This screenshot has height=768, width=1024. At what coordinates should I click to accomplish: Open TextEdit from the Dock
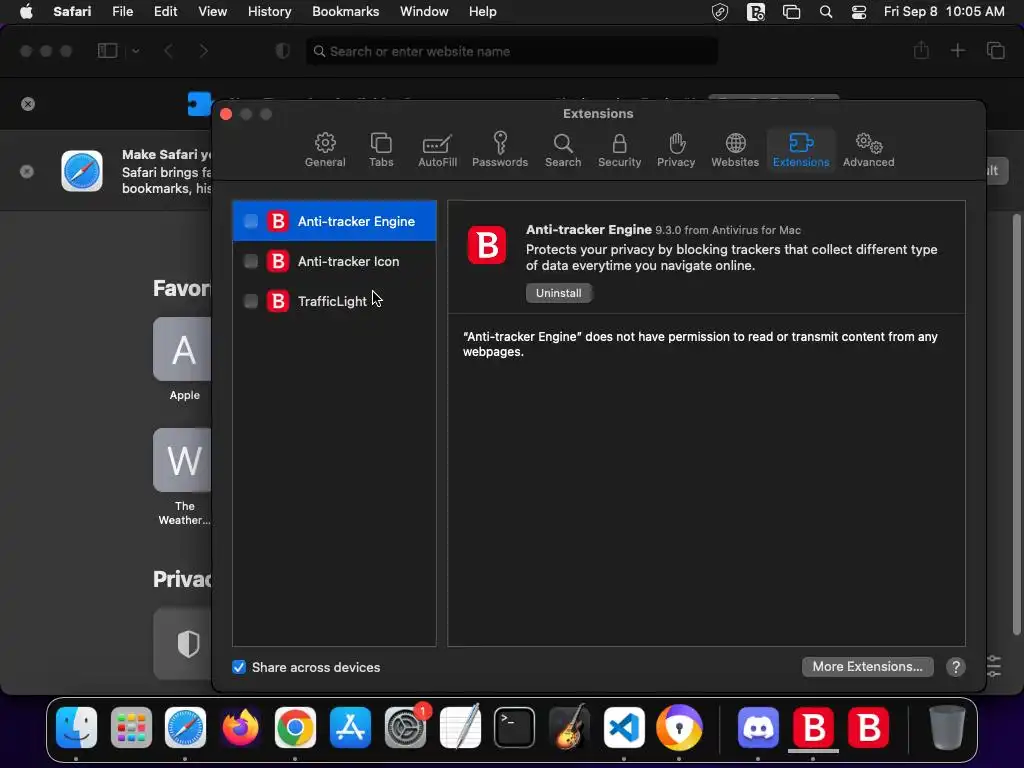coord(460,728)
